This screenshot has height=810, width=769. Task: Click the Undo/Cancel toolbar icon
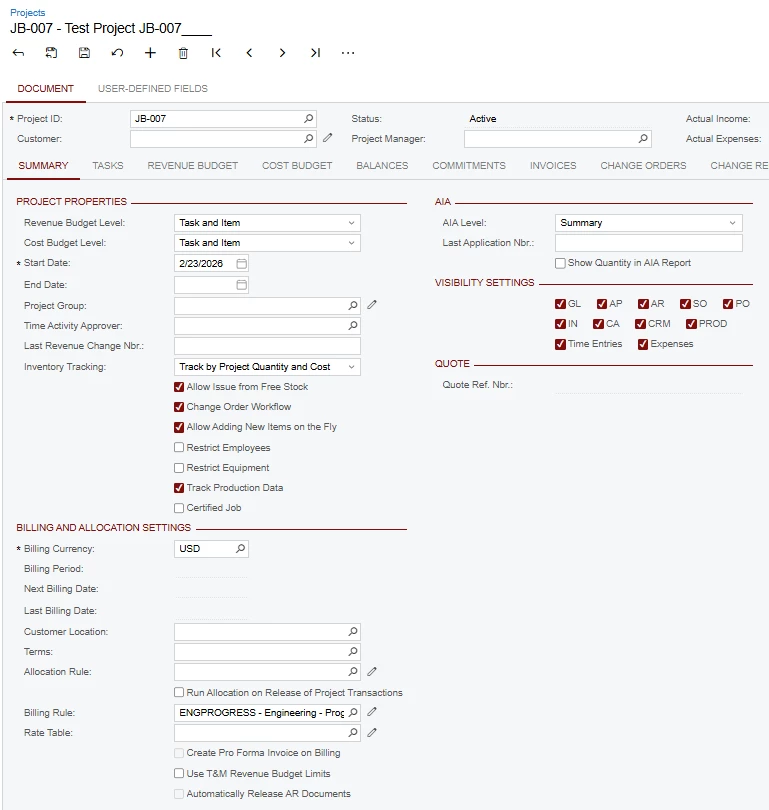[x=117, y=53]
